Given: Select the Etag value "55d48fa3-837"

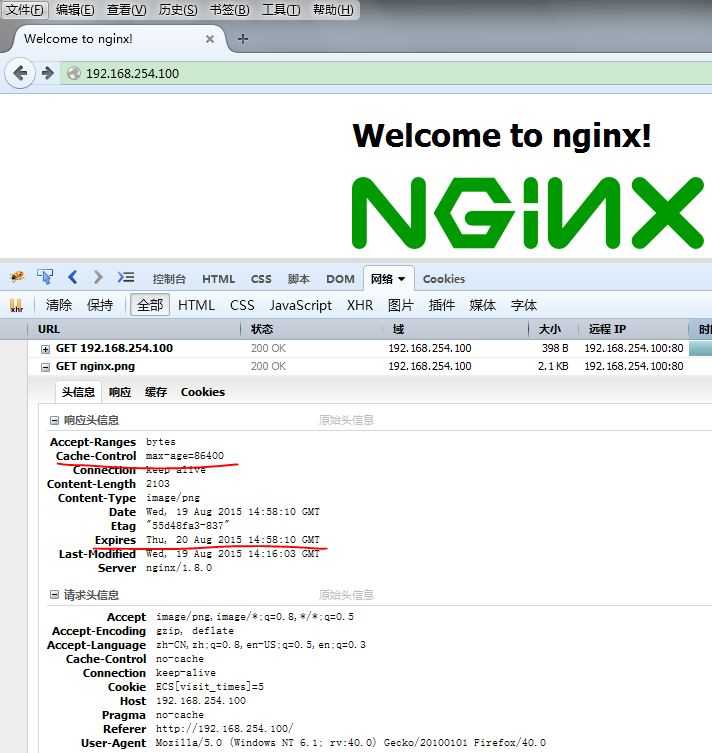Looking at the screenshot, I should (188, 526).
